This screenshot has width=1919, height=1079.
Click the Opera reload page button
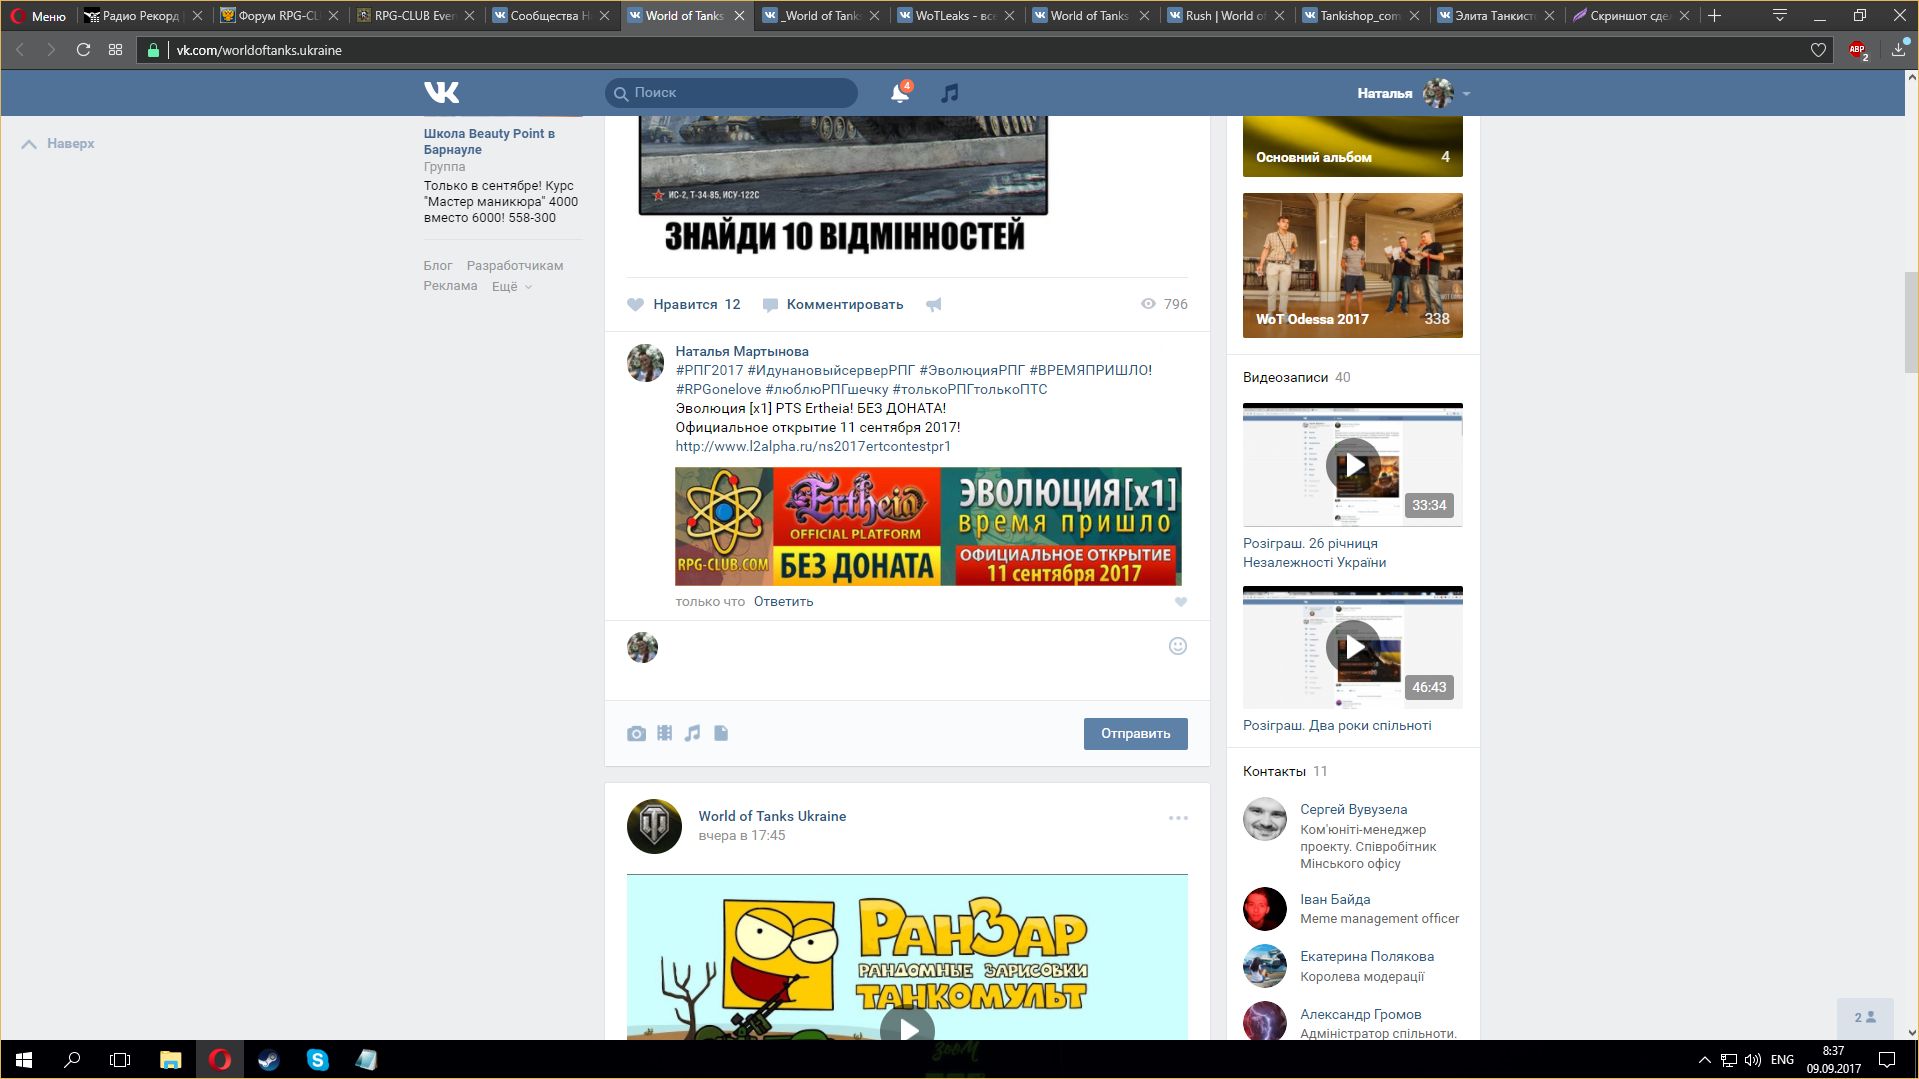click(83, 49)
